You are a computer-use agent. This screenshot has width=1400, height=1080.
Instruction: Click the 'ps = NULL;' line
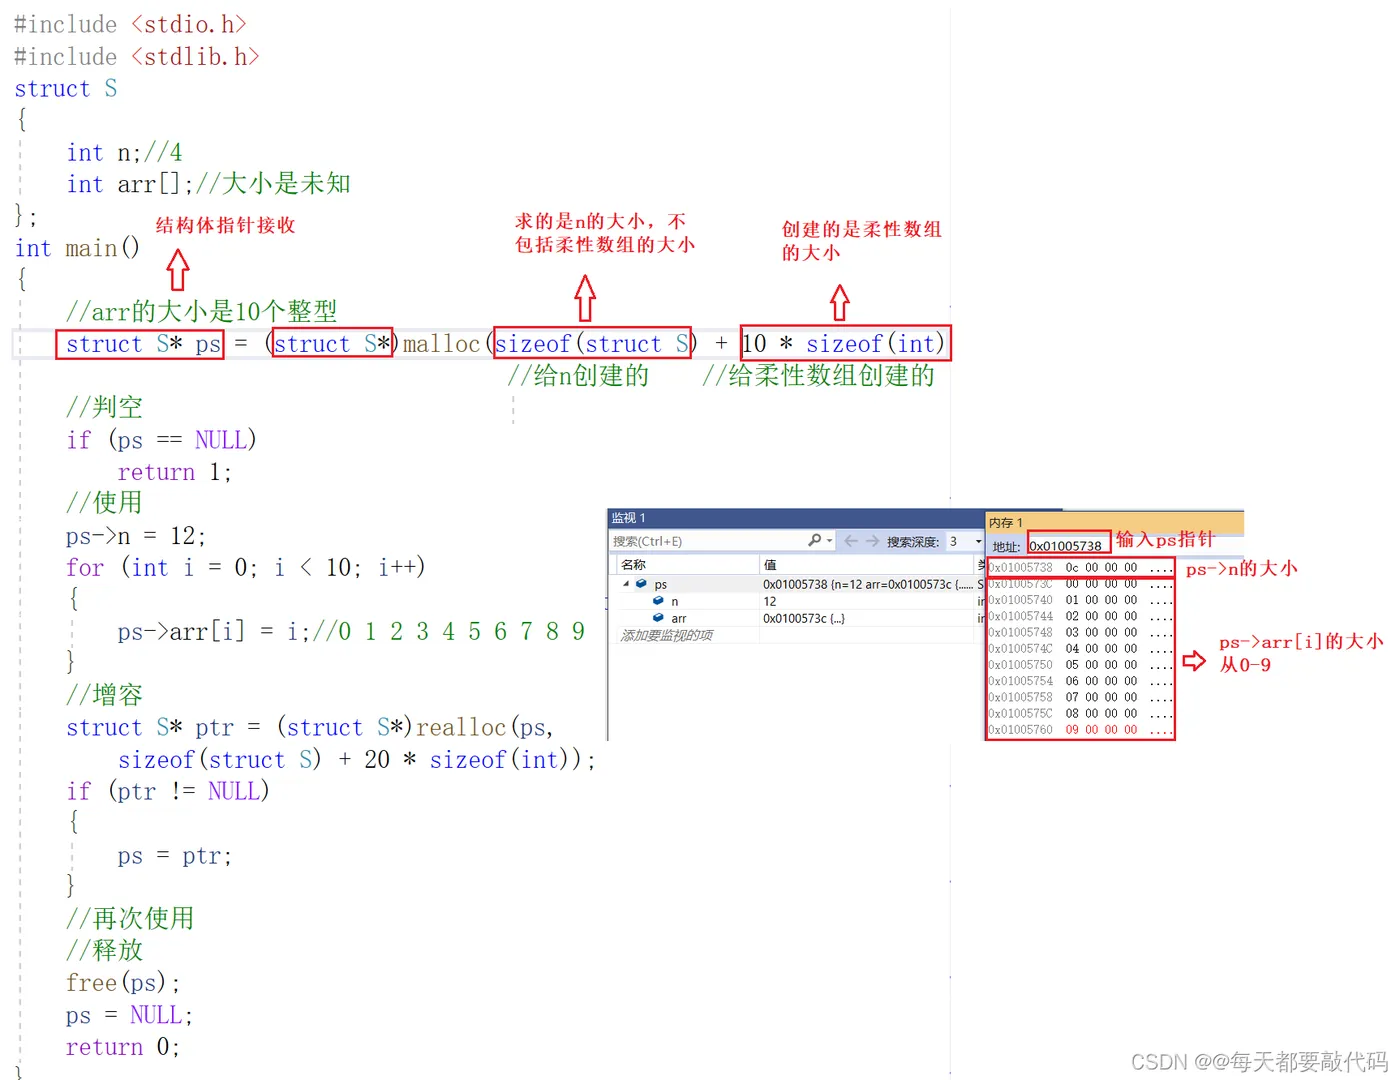click(x=130, y=1015)
